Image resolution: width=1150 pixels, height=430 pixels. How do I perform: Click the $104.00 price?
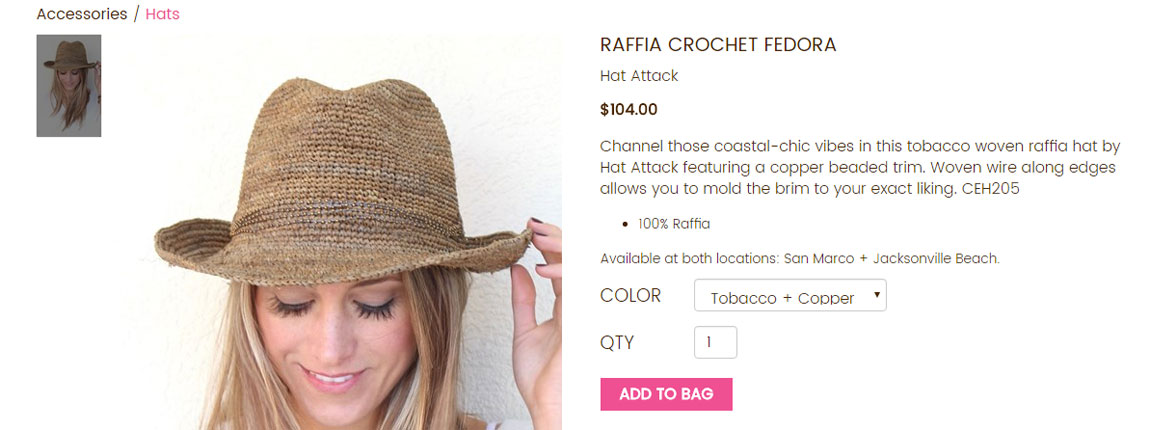[x=629, y=109]
